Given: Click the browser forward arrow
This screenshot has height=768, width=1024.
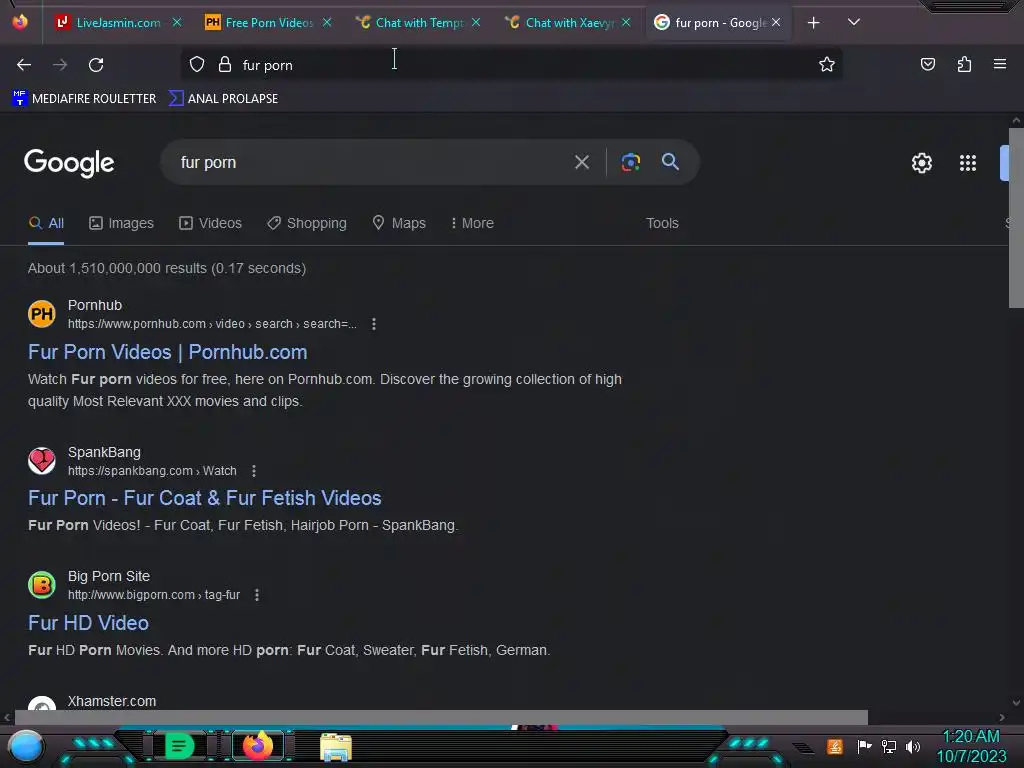Looking at the screenshot, I should pos(60,65).
